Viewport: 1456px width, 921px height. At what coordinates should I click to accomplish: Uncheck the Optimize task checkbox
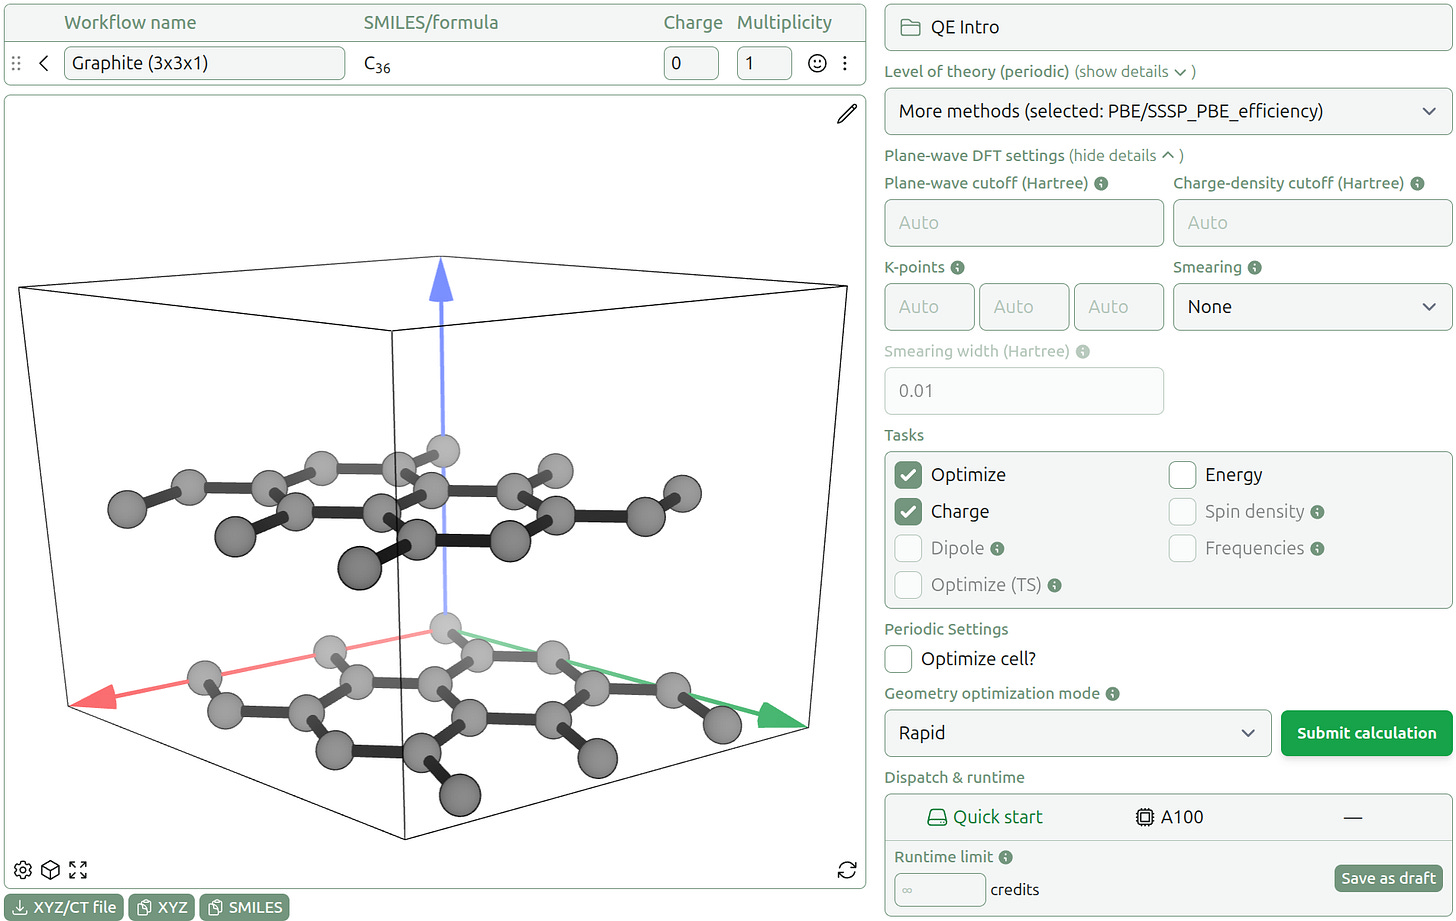[x=908, y=475]
